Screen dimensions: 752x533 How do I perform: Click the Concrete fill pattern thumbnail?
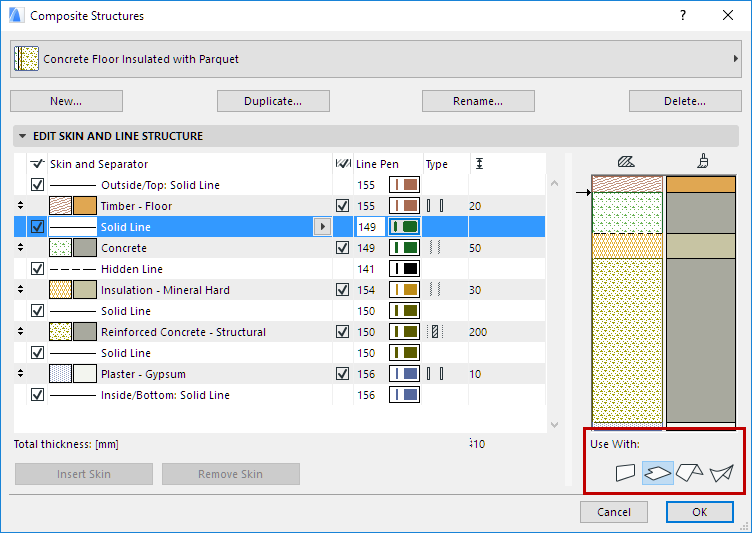[x=60, y=248]
